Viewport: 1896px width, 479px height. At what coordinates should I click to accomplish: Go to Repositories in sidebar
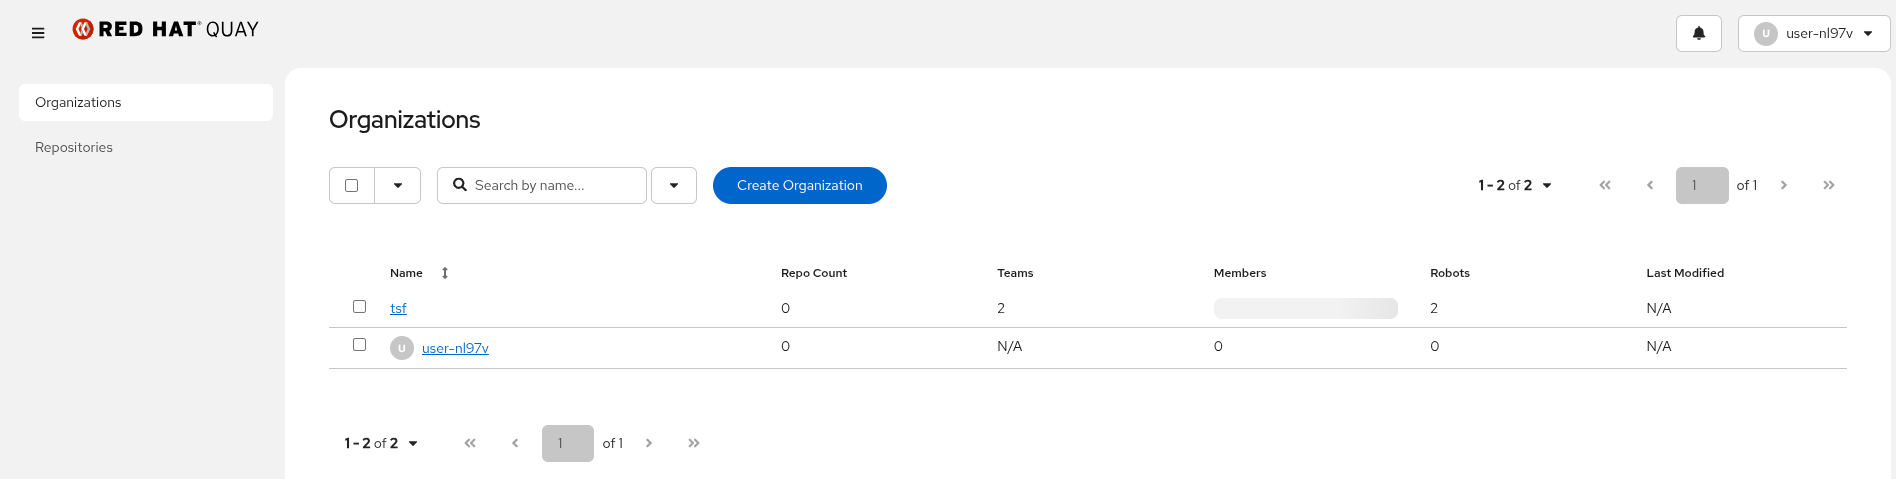tap(146, 147)
